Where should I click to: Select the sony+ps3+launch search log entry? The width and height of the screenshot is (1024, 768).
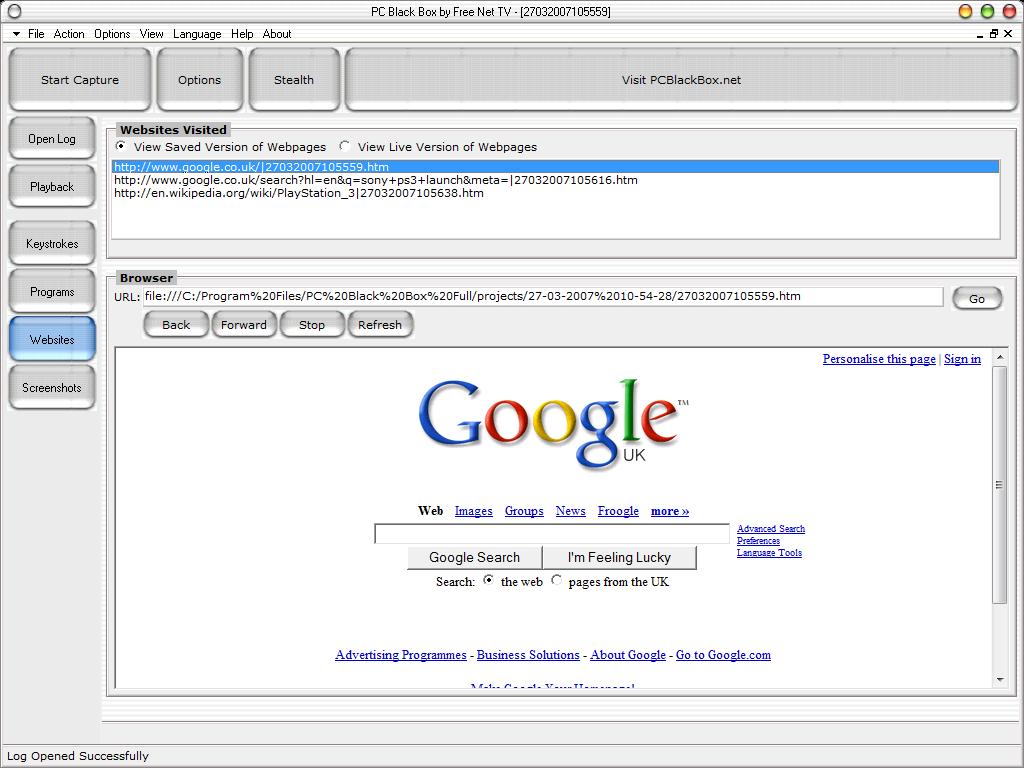coord(556,180)
